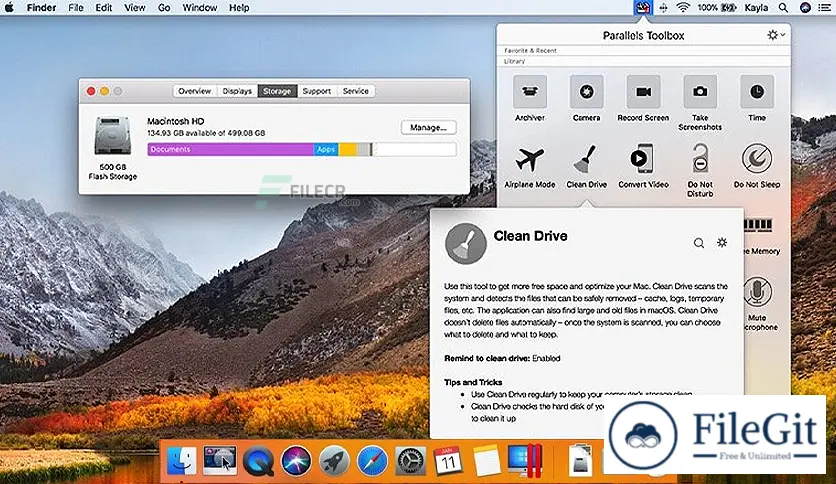Open the Finder menu
836x484 pixels.
tap(41, 7)
